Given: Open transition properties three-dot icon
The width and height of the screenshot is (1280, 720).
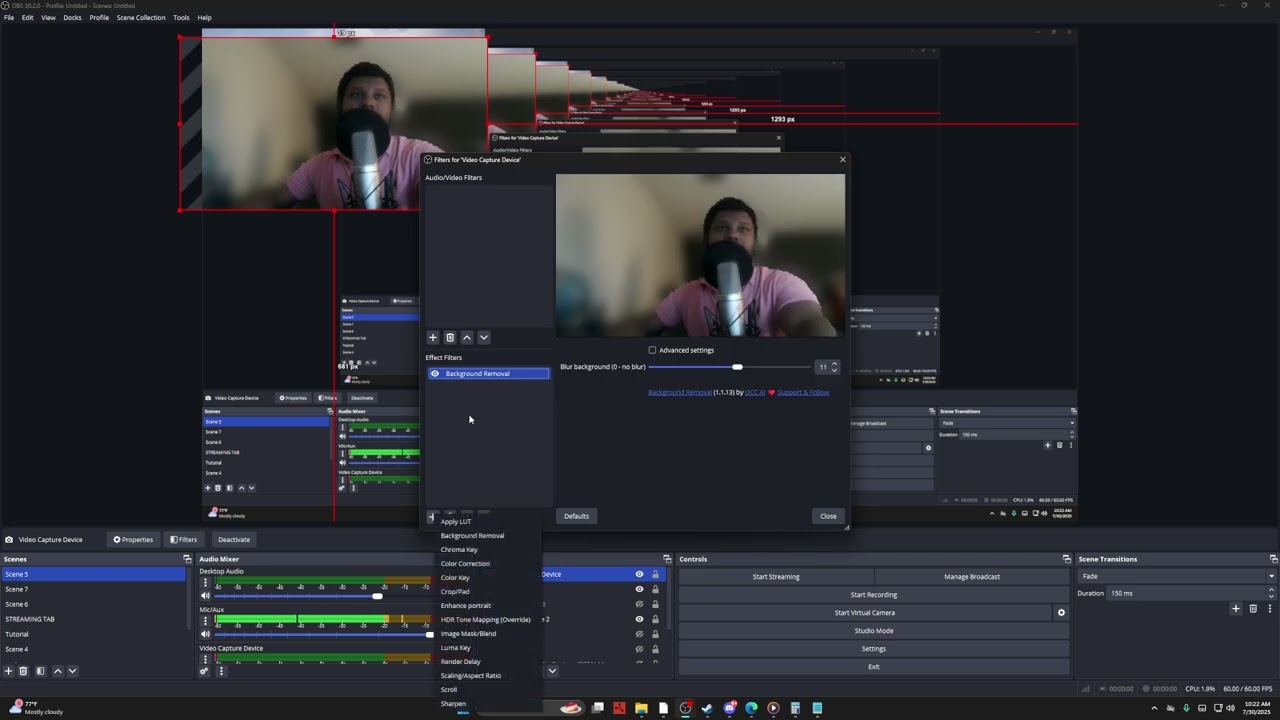Looking at the screenshot, I should (1270, 608).
